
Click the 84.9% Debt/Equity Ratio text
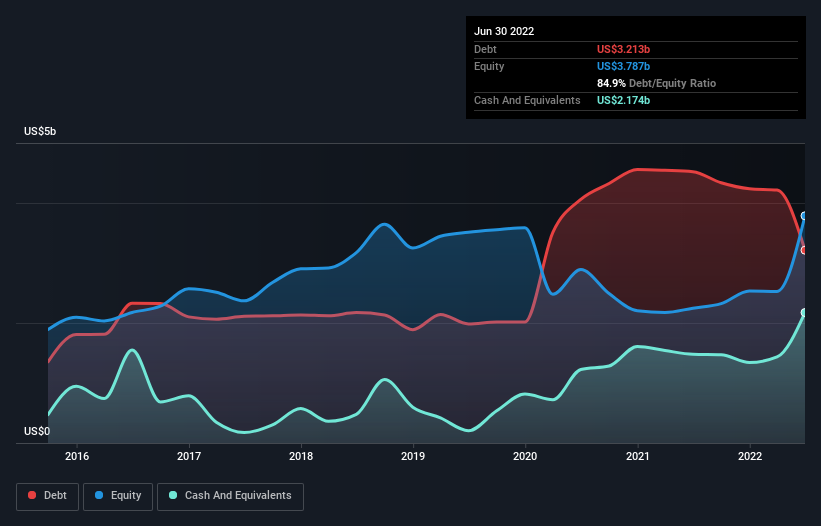(x=656, y=83)
